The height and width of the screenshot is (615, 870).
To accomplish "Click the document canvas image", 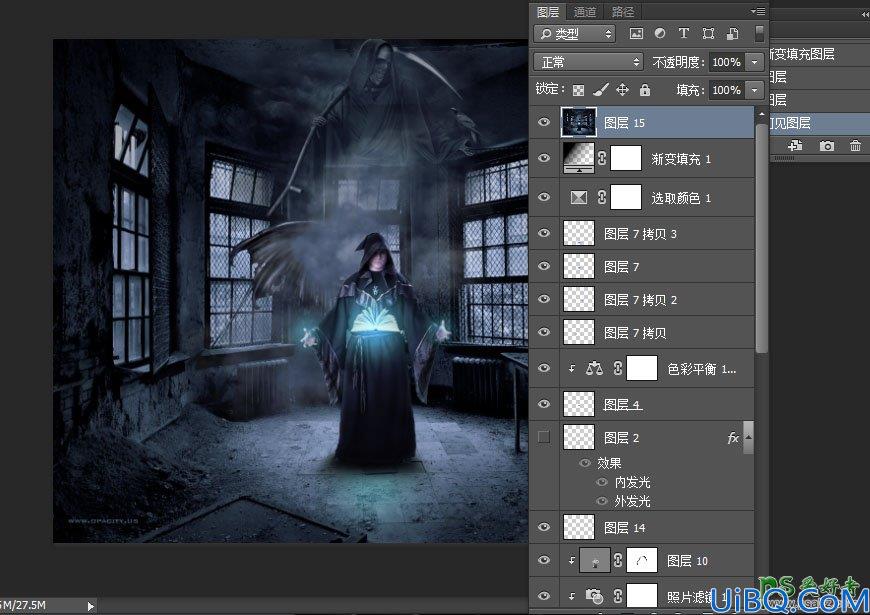I will (x=290, y=290).
